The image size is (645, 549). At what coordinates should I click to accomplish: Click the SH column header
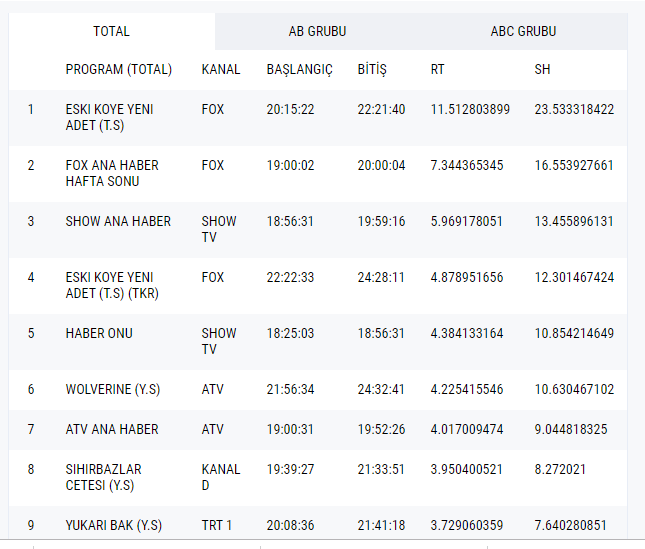click(x=542, y=69)
